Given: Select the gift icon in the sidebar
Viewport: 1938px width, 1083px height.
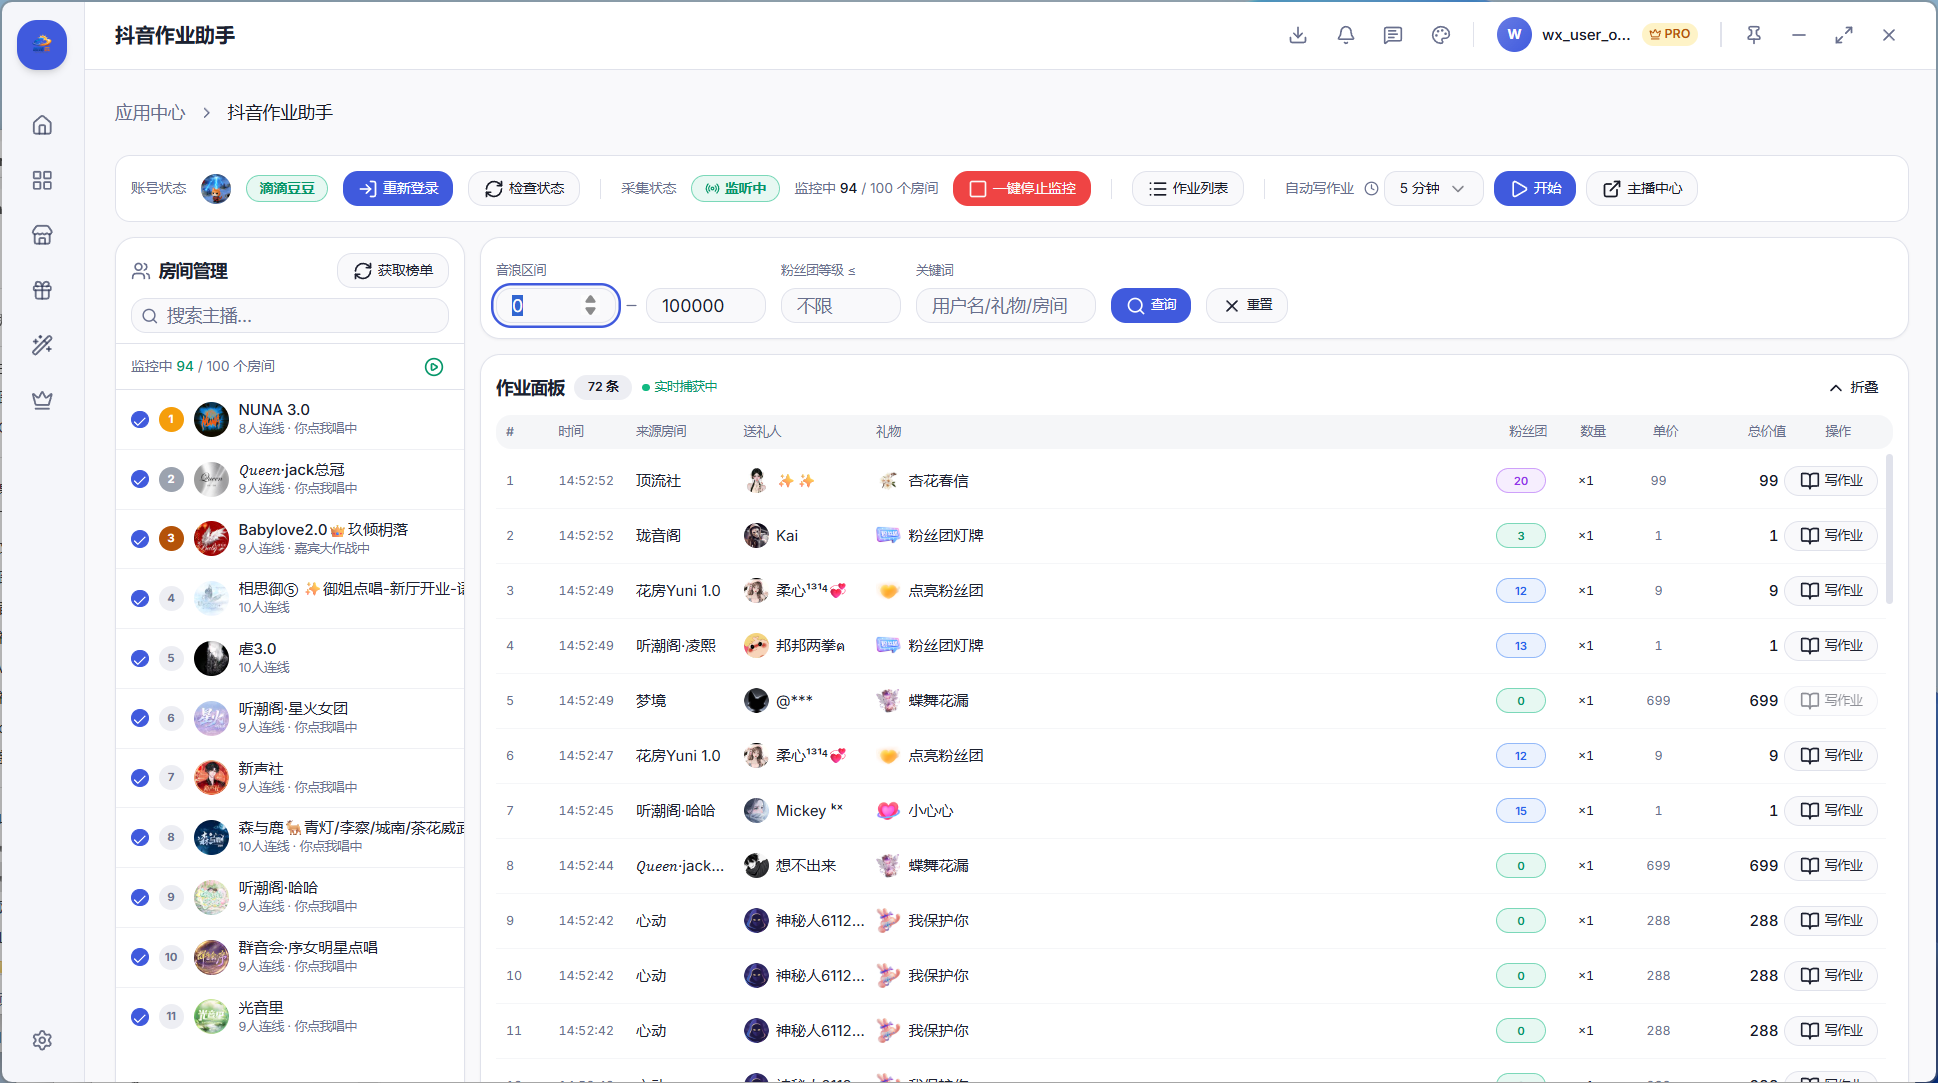Looking at the screenshot, I should pyautogui.click(x=42, y=290).
